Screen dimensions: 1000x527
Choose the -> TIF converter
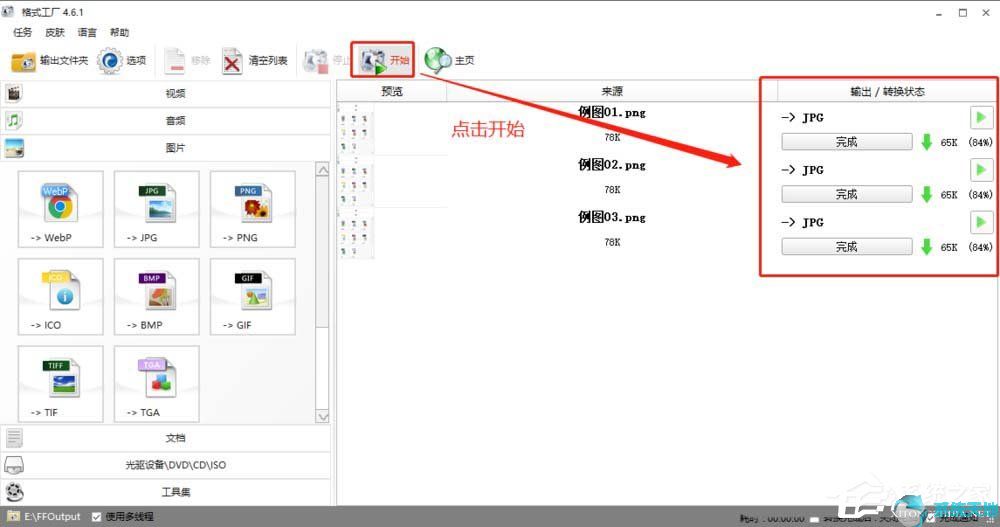tap(61, 384)
